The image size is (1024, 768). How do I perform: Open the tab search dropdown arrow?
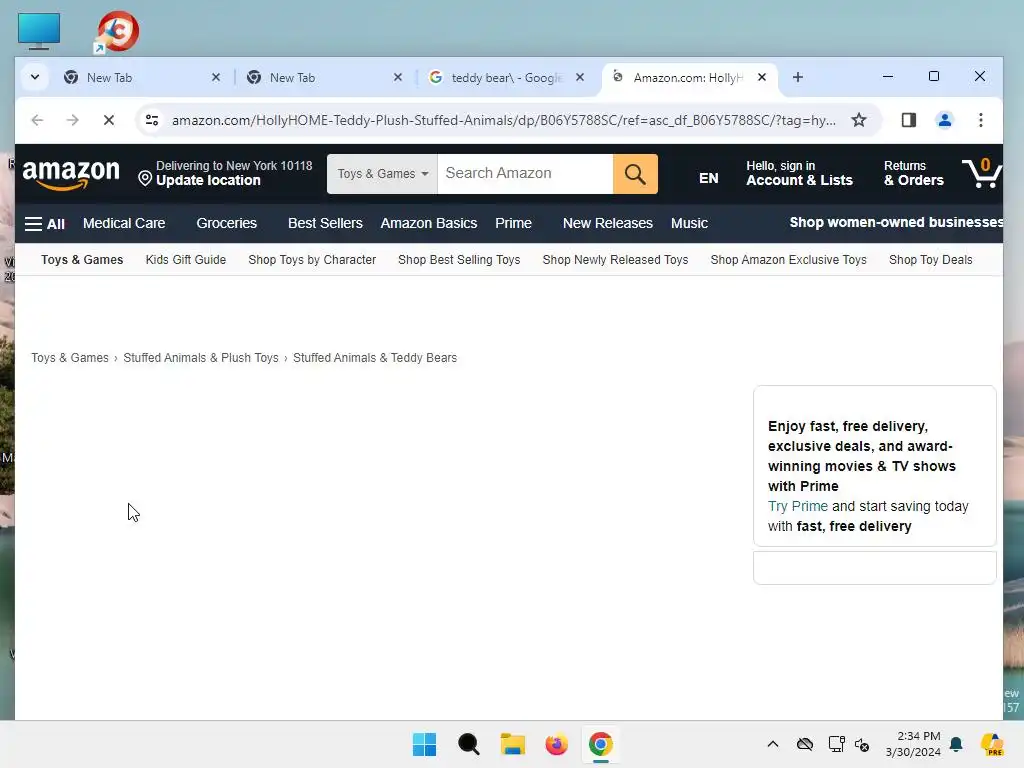pyautogui.click(x=35, y=77)
